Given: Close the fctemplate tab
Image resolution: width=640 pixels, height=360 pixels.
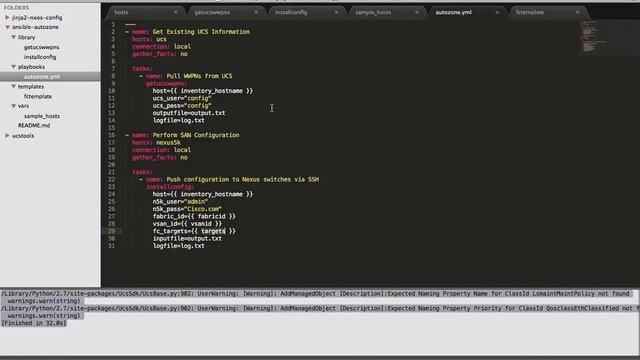Looking at the screenshot, I should [x=578, y=12].
